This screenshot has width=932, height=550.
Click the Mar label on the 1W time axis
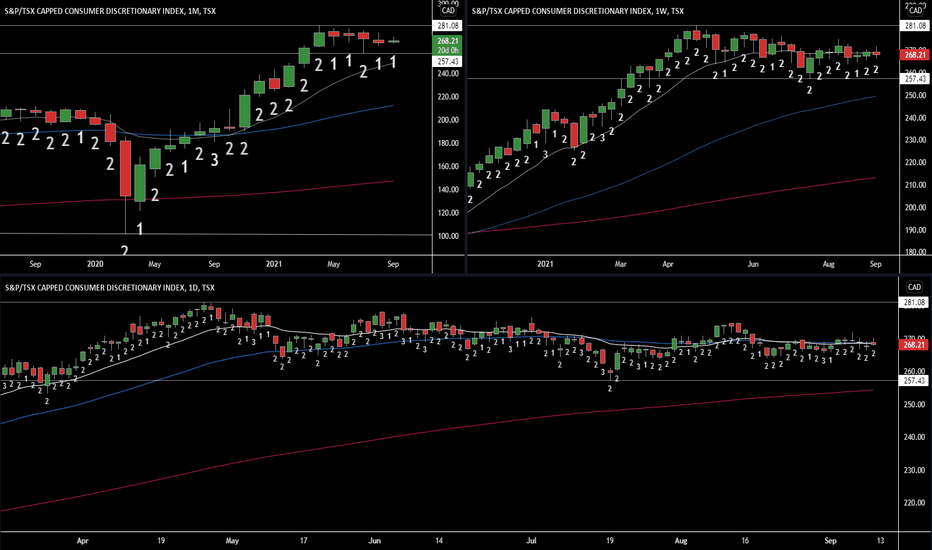pyautogui.click(x=621, y=264)
